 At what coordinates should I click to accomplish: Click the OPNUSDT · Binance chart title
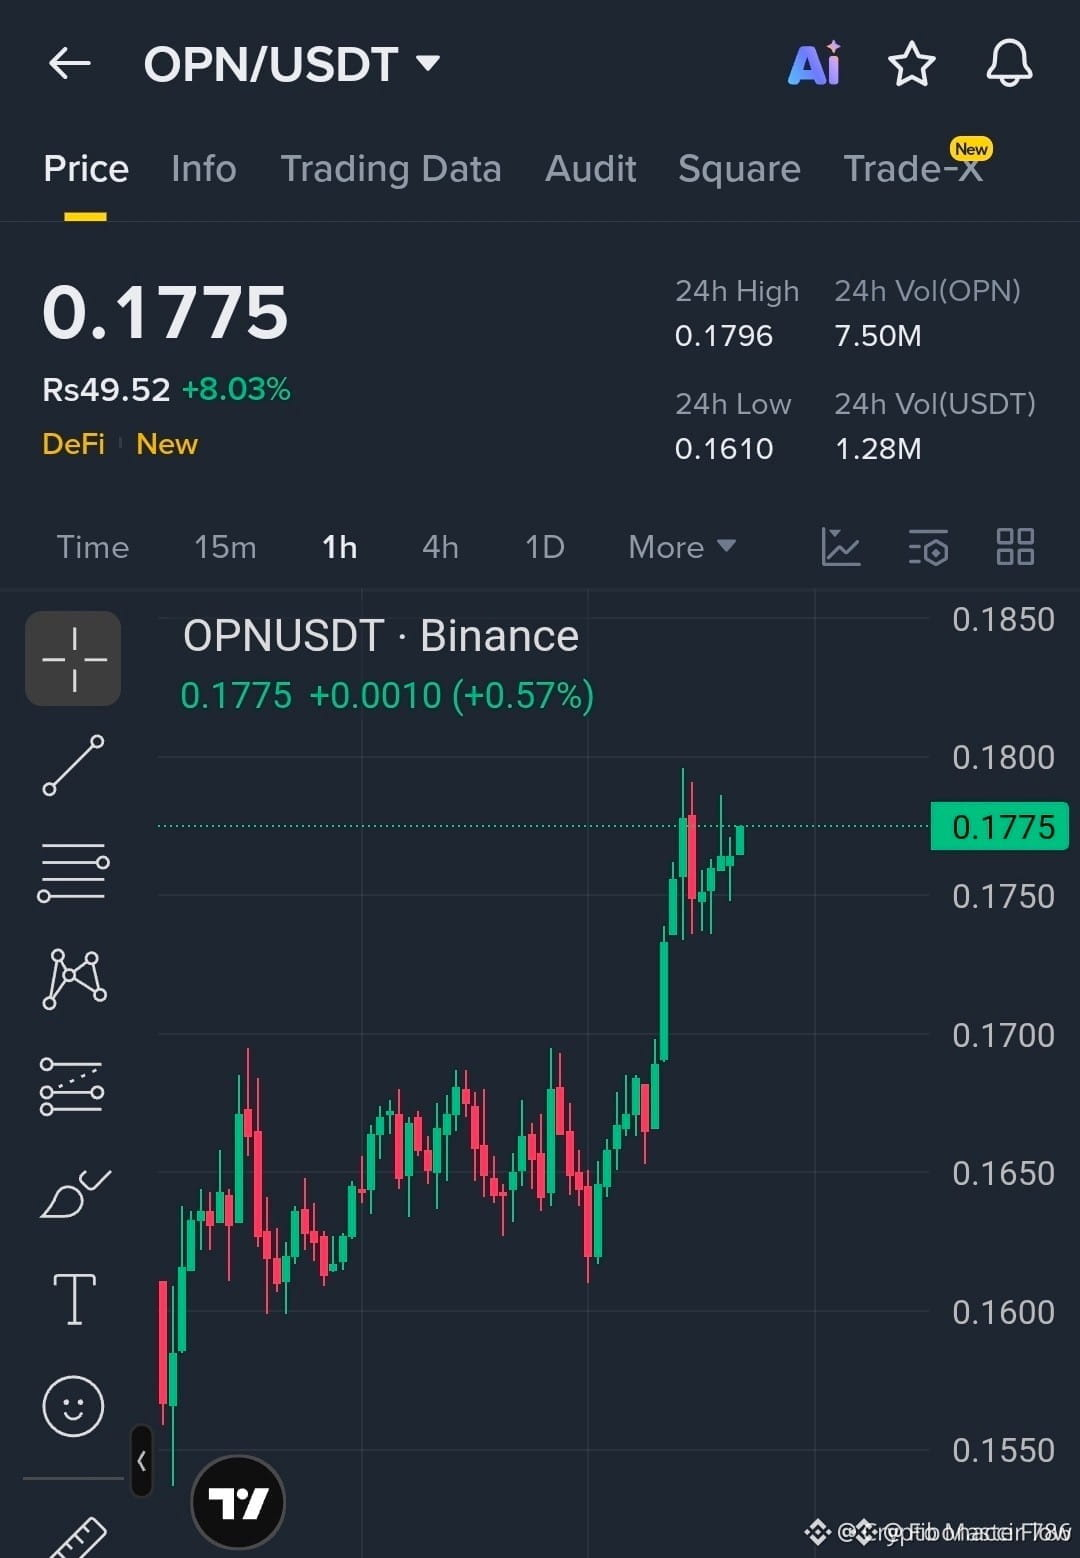tap(381, 636)
